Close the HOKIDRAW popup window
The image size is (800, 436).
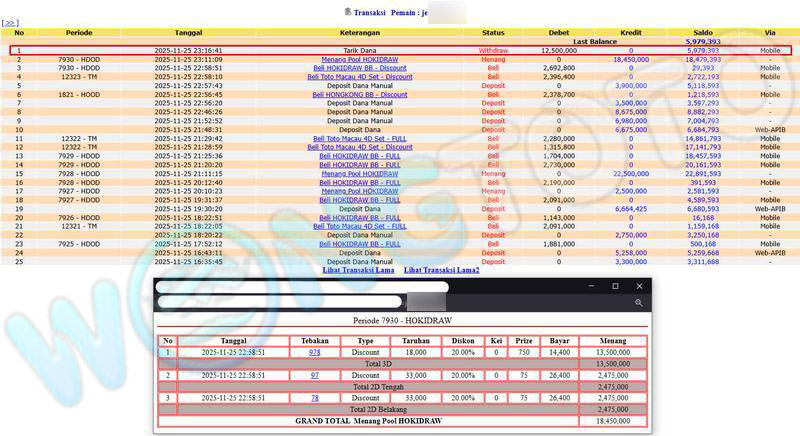[x=639, y=287]
